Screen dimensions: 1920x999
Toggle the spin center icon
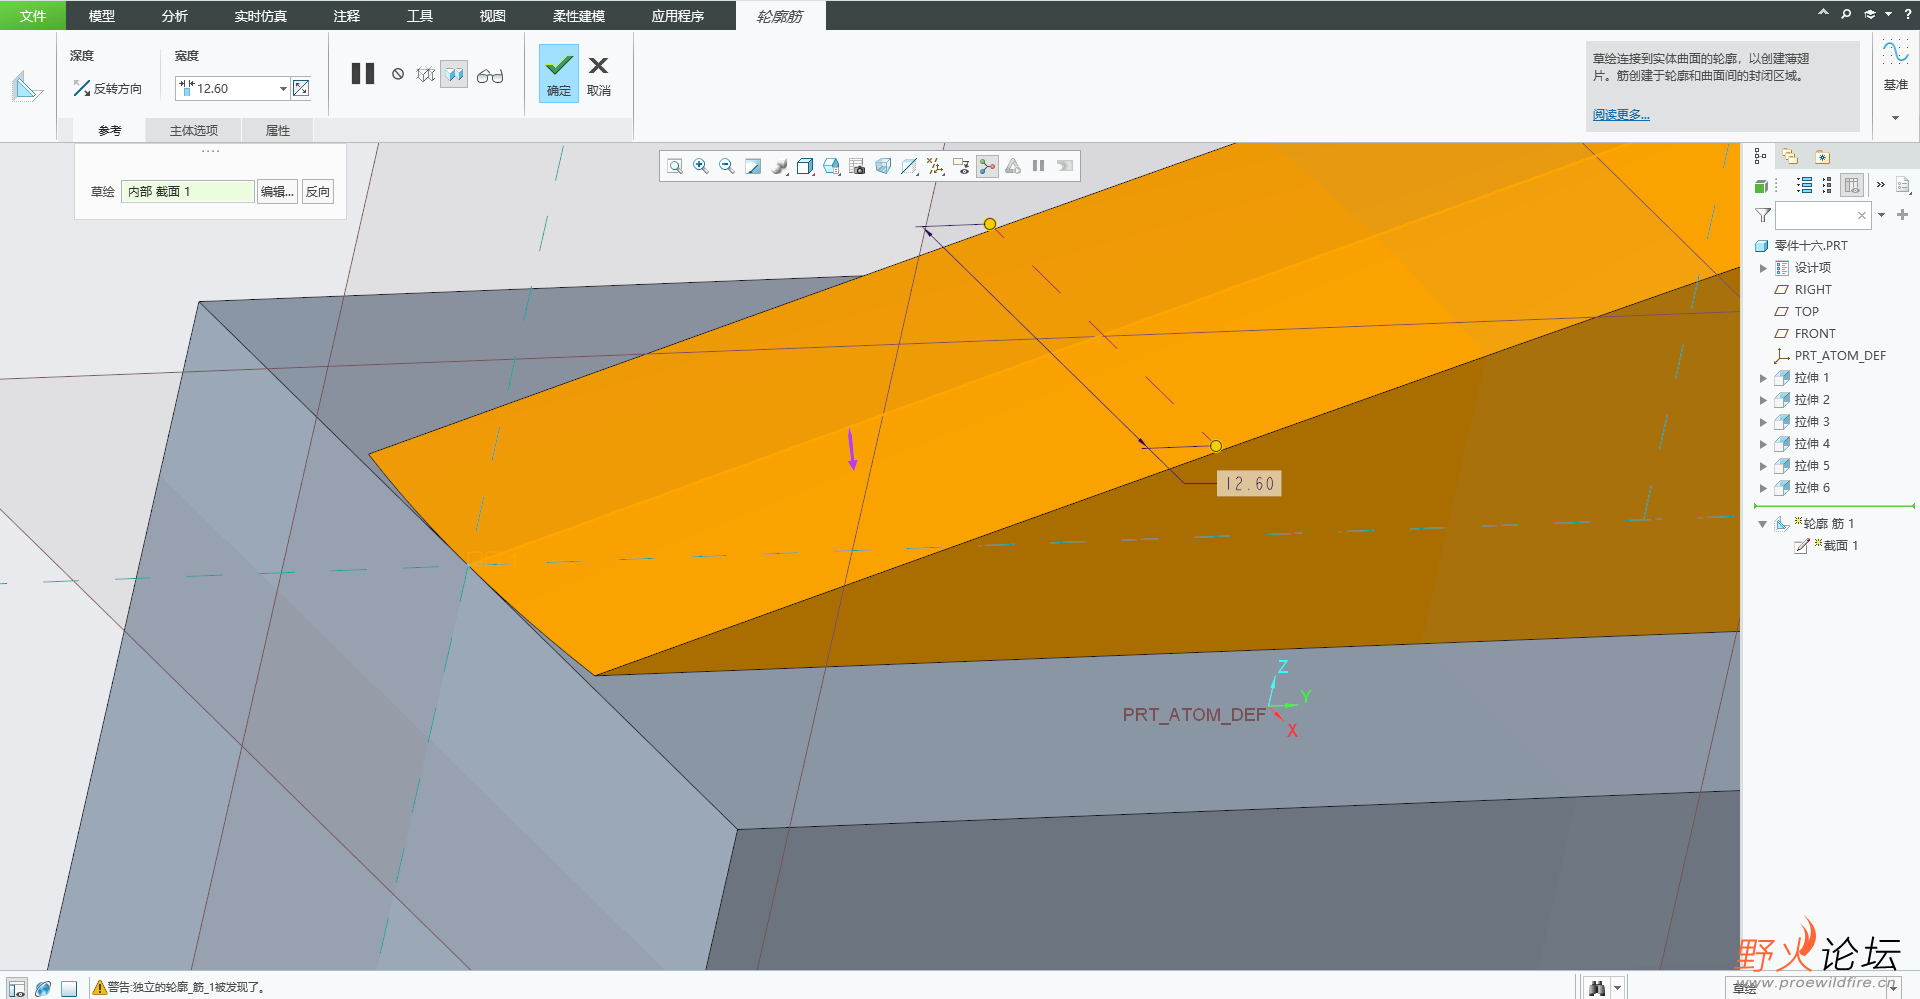pyautogui.click(x=987, y=166)
